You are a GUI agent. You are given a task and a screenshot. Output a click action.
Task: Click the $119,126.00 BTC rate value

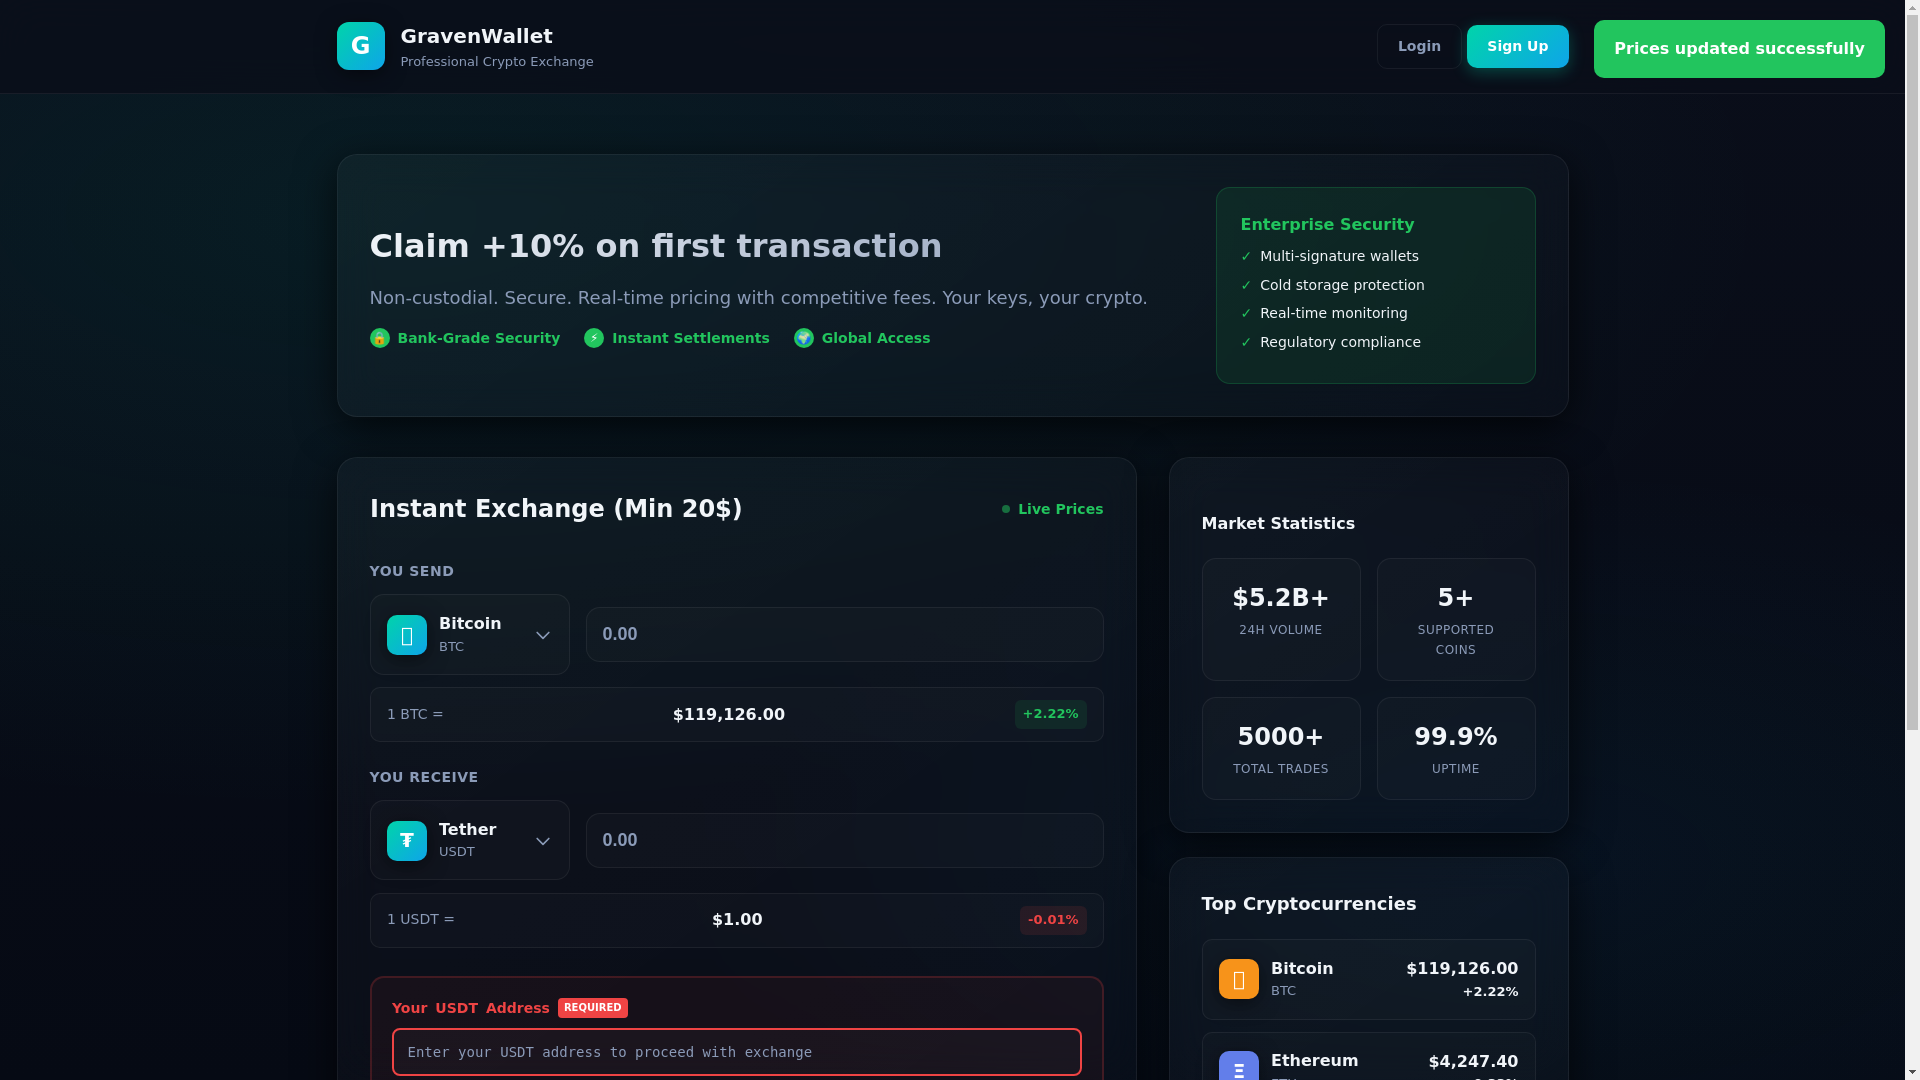click(729, 715)
